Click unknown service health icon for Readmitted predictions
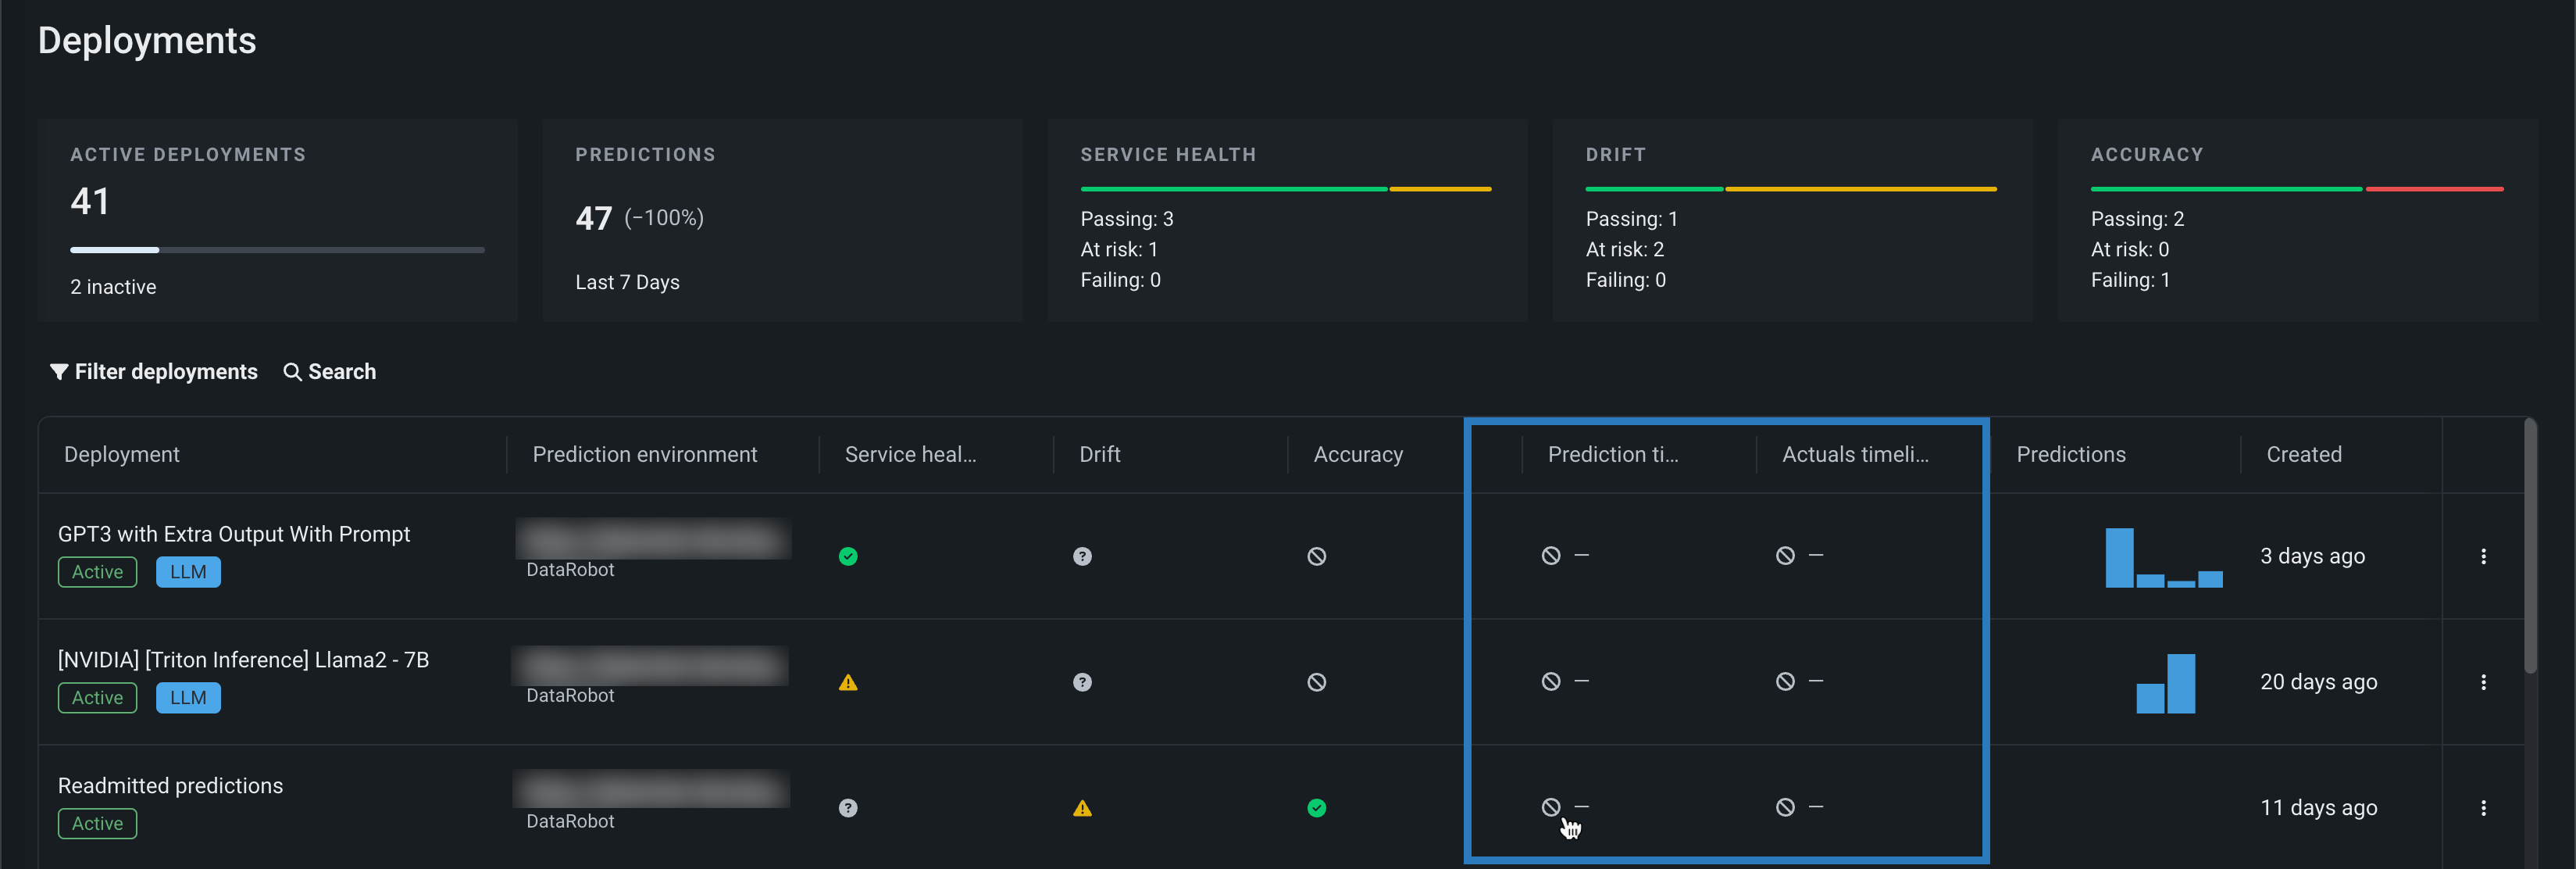 [848, 808]
